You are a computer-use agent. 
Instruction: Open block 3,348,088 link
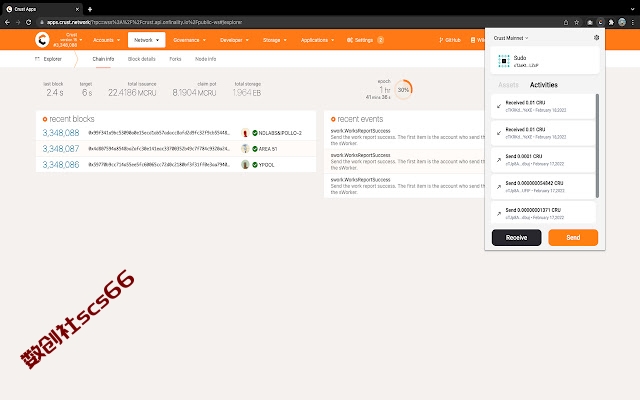tap(61, 133)
